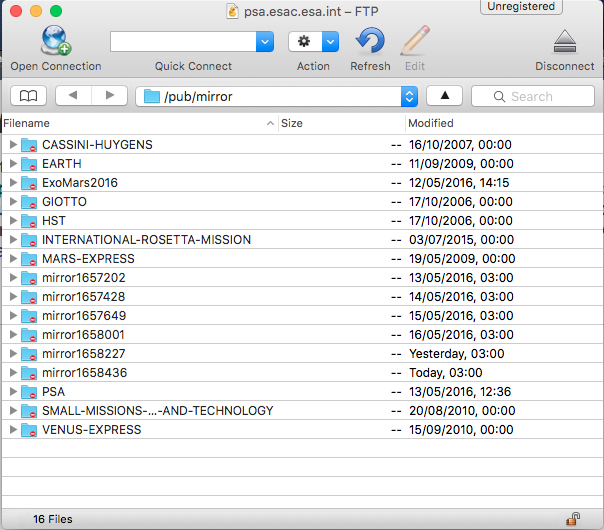Expand the mirror1657428 folder triangle
The image size is (604, 530).
(x=13, y=297)
